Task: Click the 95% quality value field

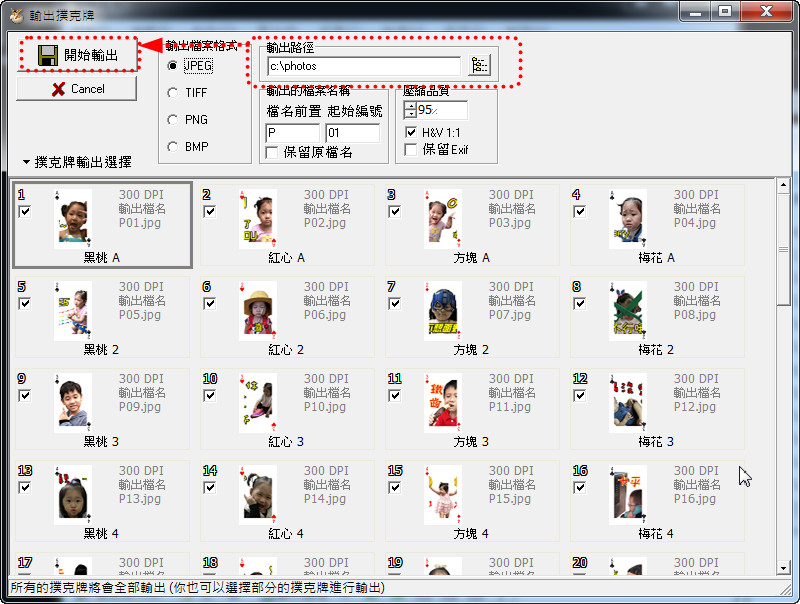Action: [x=442, y=110]
